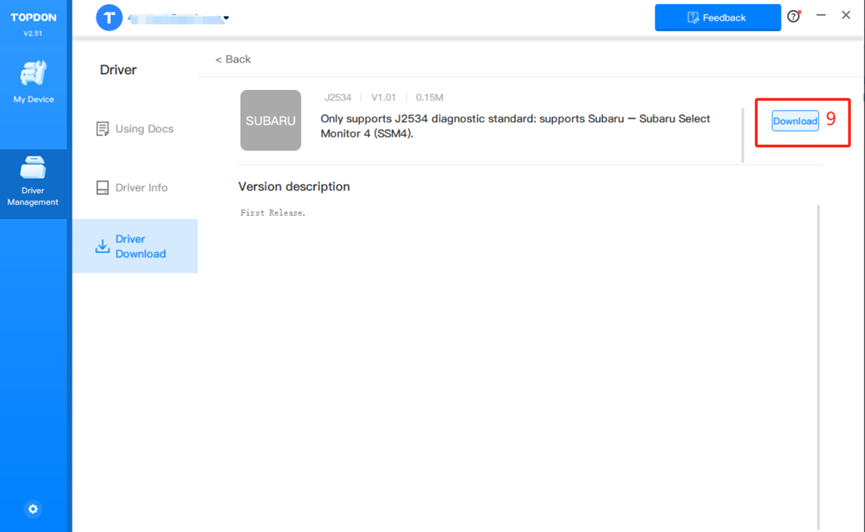Minimize the TOPDON window
The height and width of the screenshot is (532, 865).
coord(821,15)
